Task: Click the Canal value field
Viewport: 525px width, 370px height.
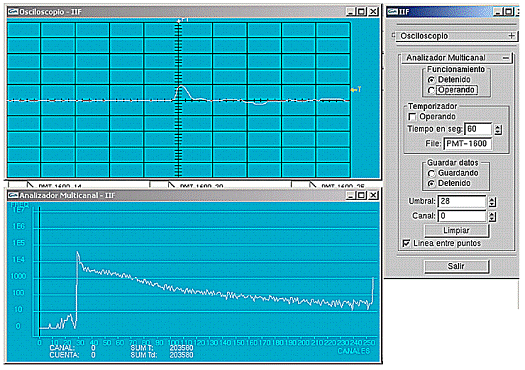Action: click(462, 216)
